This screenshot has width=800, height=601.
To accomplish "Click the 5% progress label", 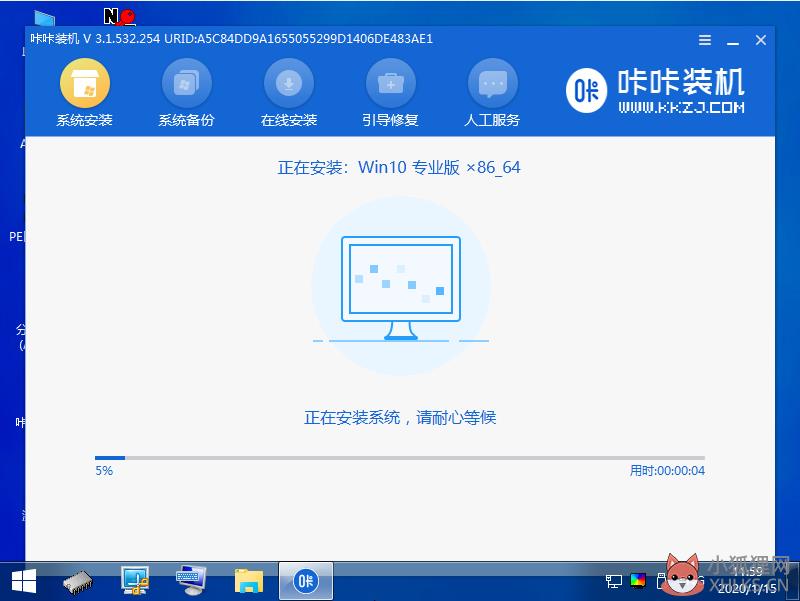I will click(x=104, y=470).
